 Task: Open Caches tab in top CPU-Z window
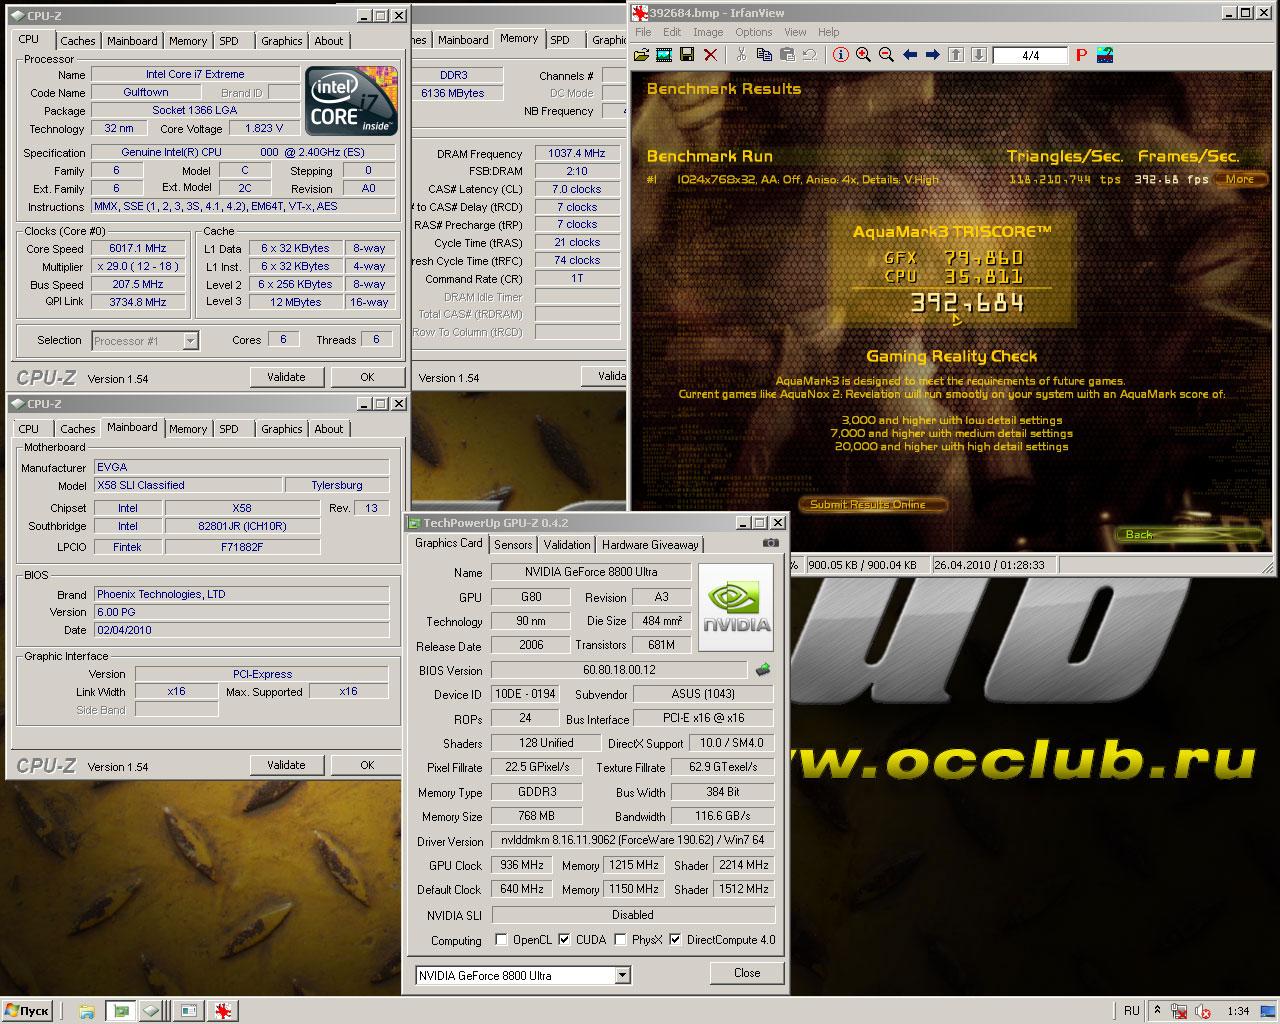(78, 41)
